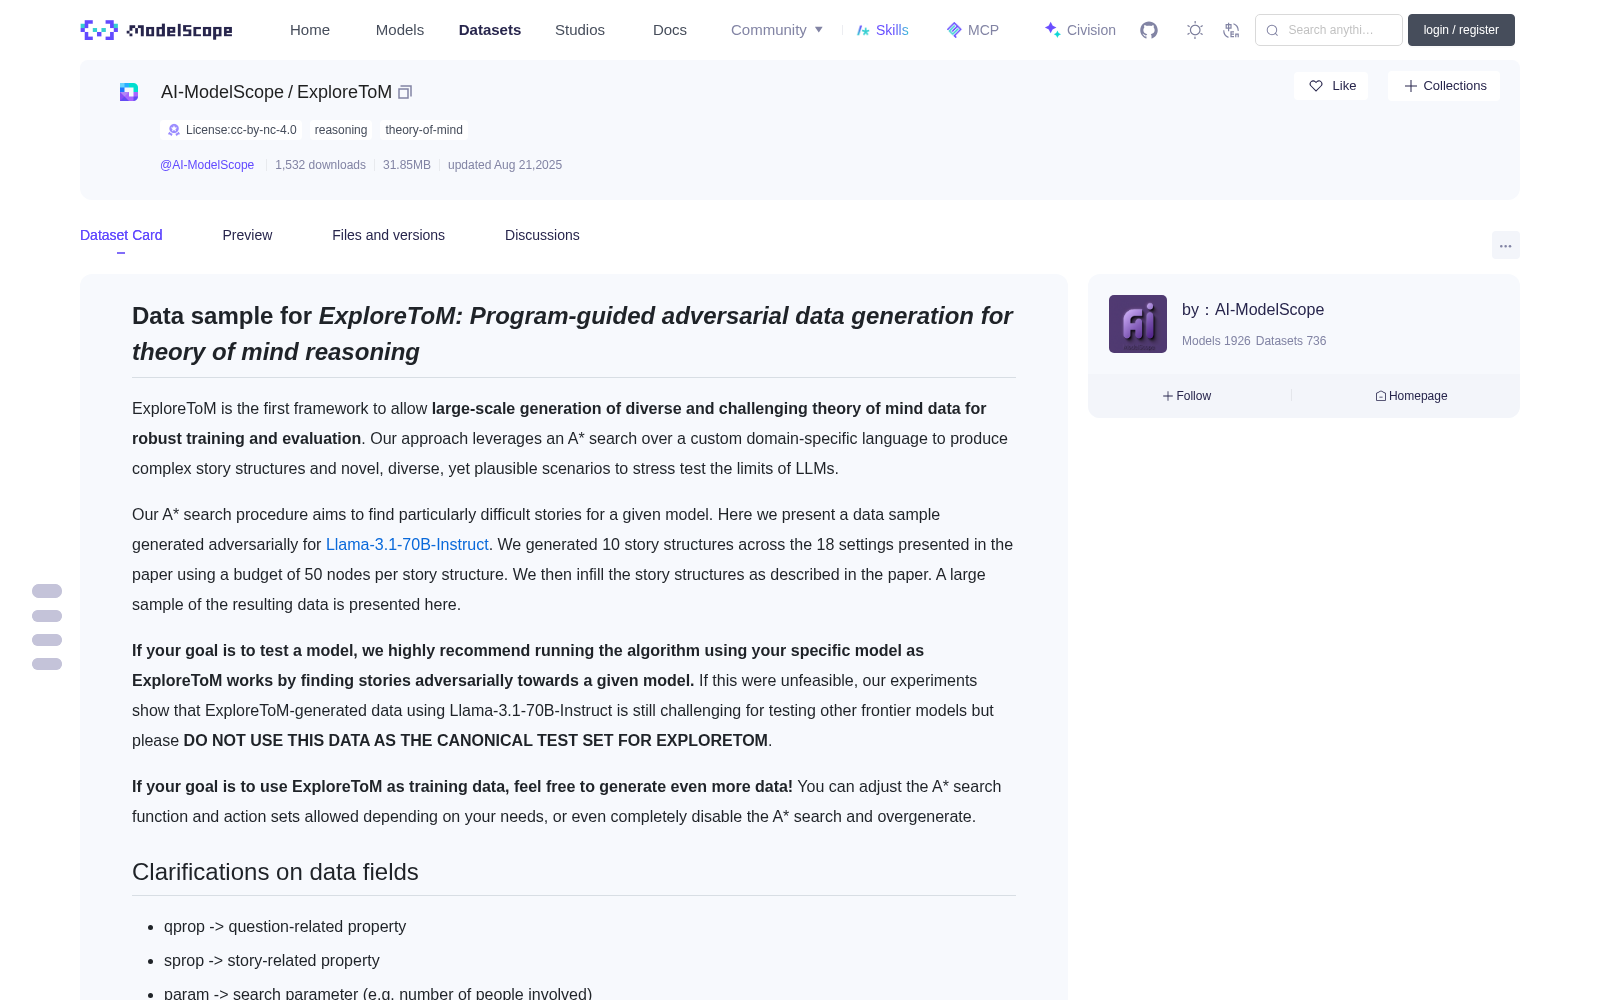
Task: Expand the Community dropdown menu
Action: (777, 30)
